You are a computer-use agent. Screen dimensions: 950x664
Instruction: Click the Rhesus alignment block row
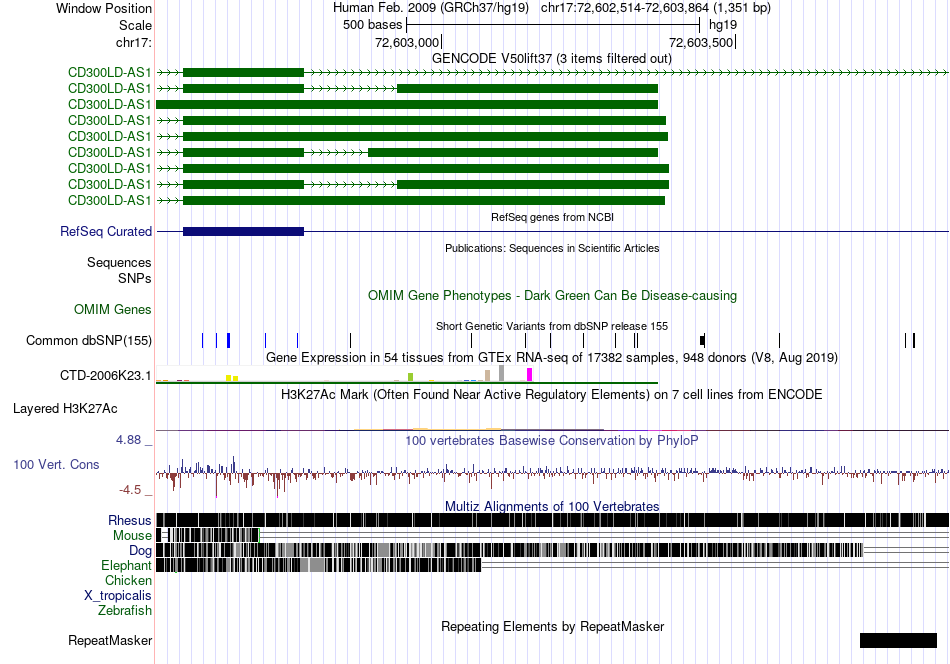(x=552, y=520)
